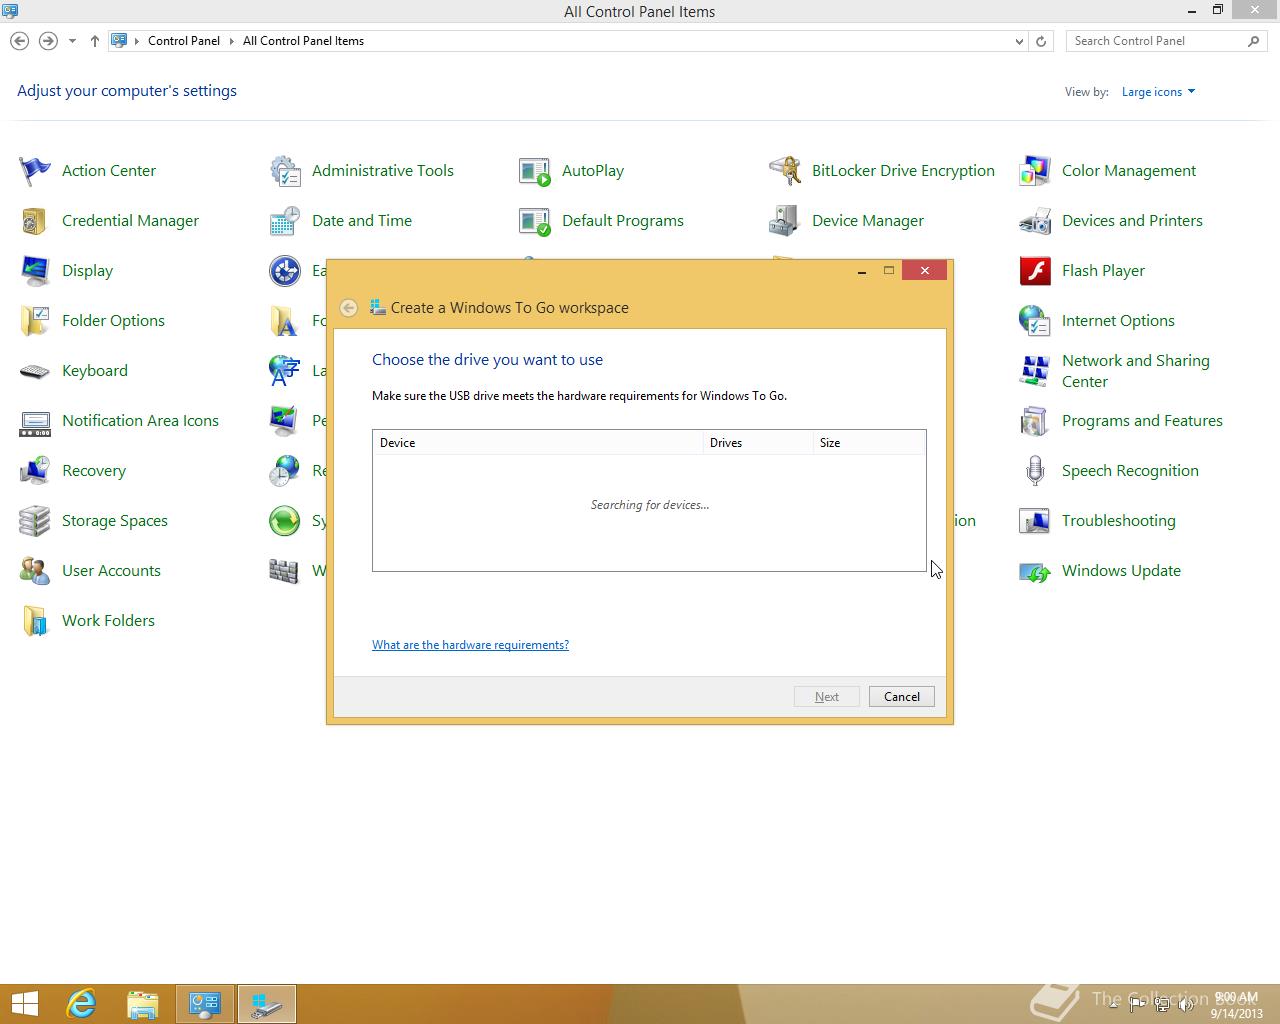Click the User Accounts people icon
The height and width of the screenshot is (1024, 1280).
pos(35,571)
